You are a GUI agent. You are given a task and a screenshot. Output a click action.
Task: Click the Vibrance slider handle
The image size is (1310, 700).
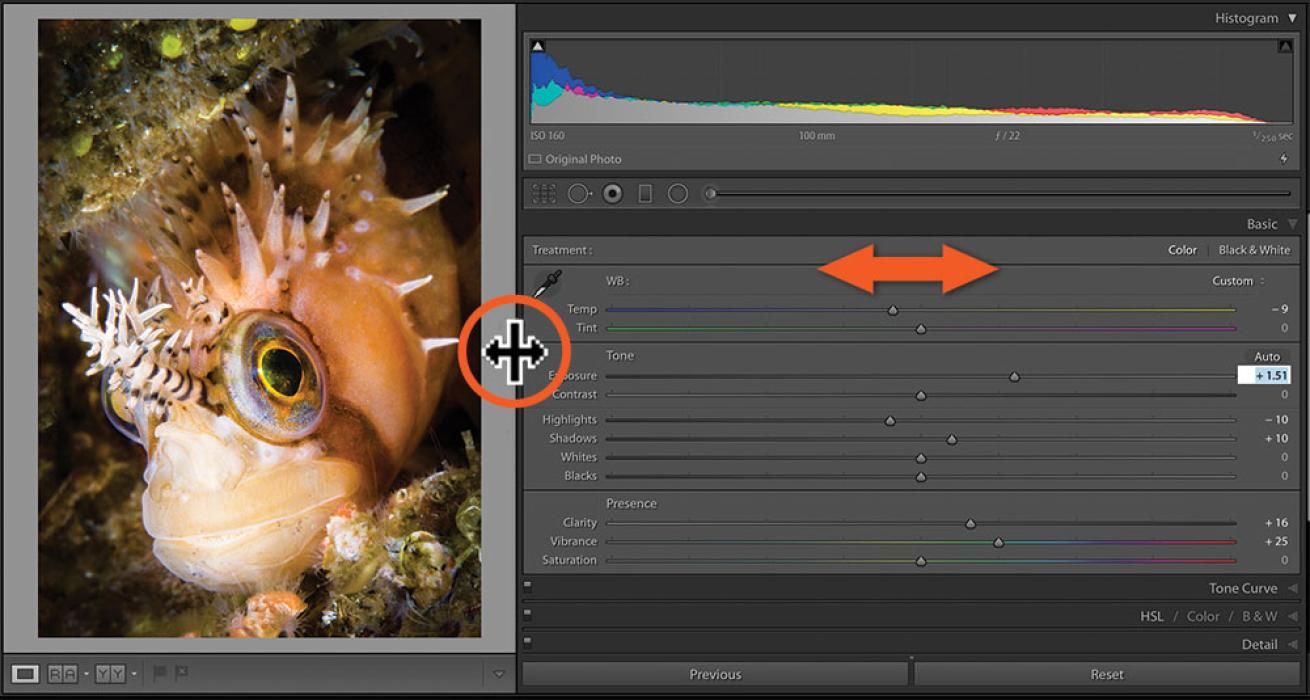(998, 542)
